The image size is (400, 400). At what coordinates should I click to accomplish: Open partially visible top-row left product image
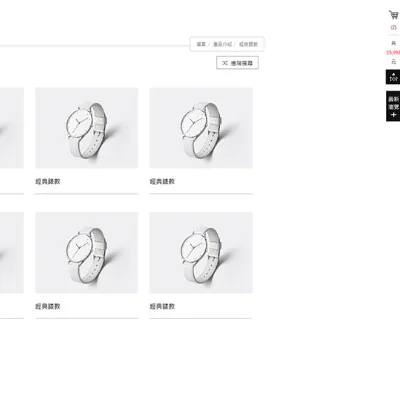[x=12, y=128]
